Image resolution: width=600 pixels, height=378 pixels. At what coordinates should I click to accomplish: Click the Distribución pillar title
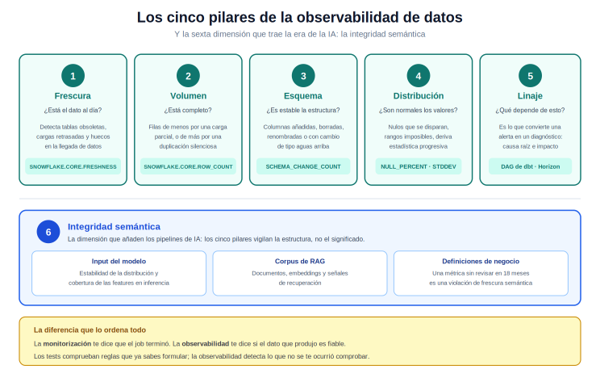pyautogui.click(x=418, y=96)
